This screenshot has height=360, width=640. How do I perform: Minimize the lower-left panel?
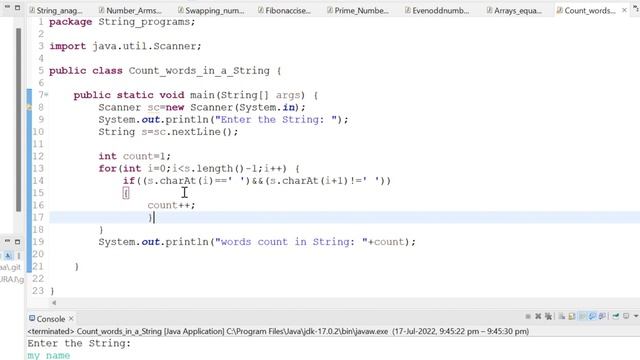(x=7, y=241)
